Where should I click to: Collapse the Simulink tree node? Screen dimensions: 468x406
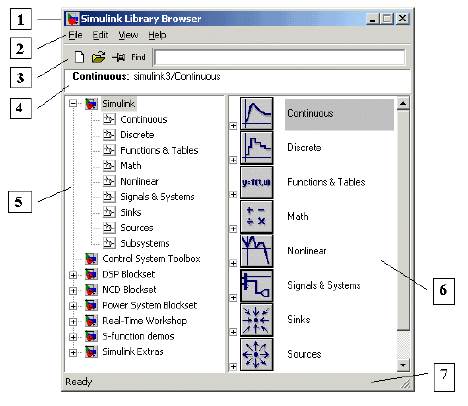pyautogui.click(x=73, y=104)
